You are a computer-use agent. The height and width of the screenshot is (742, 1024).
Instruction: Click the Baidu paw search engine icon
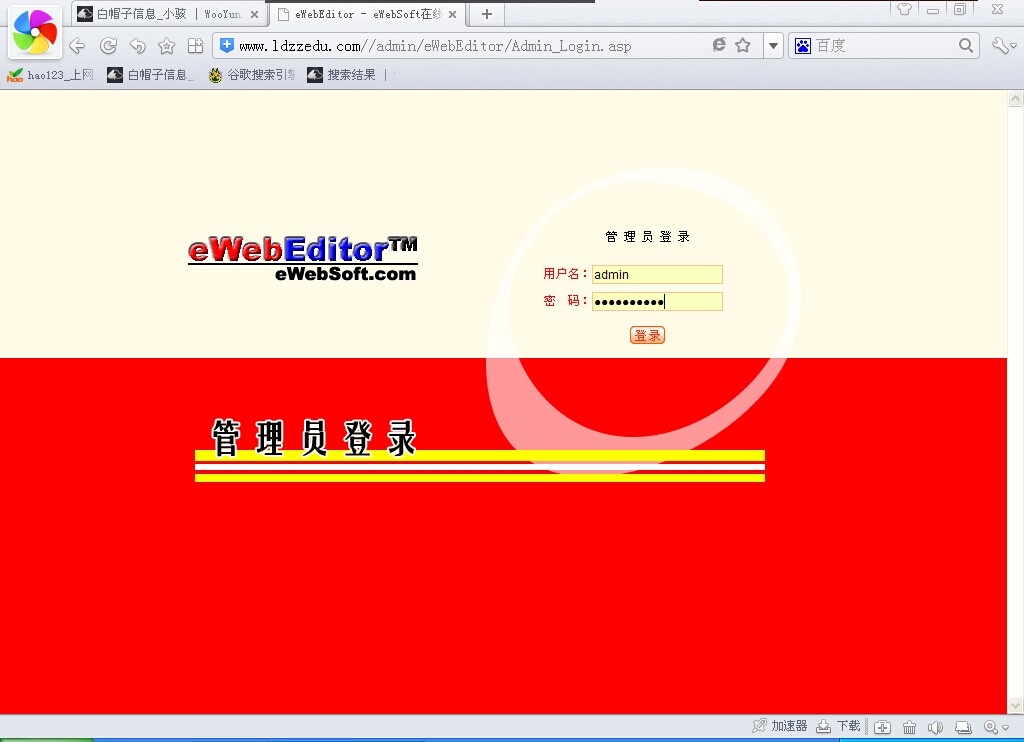point(803,46)
